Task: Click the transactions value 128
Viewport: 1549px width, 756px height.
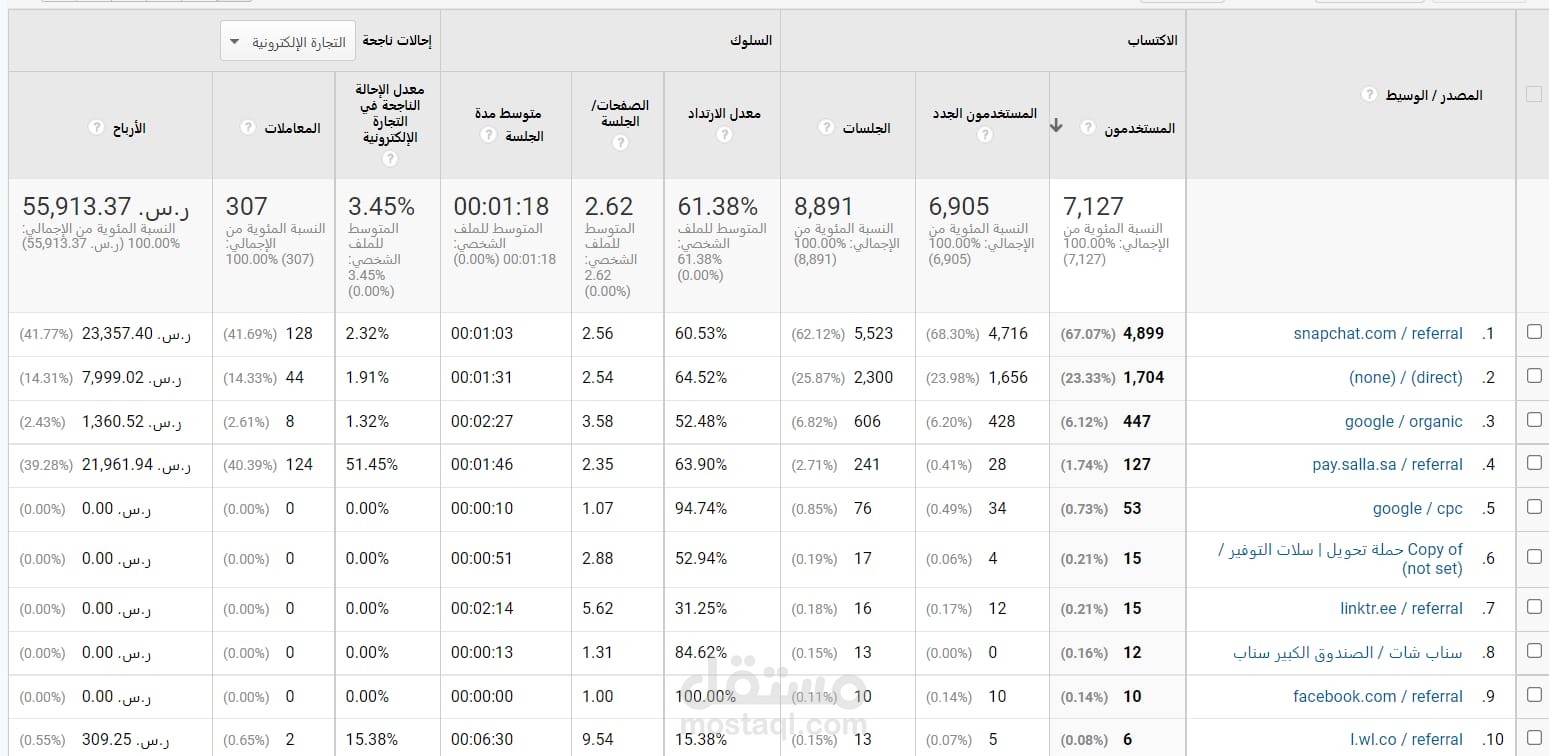Action: [299, 333]
